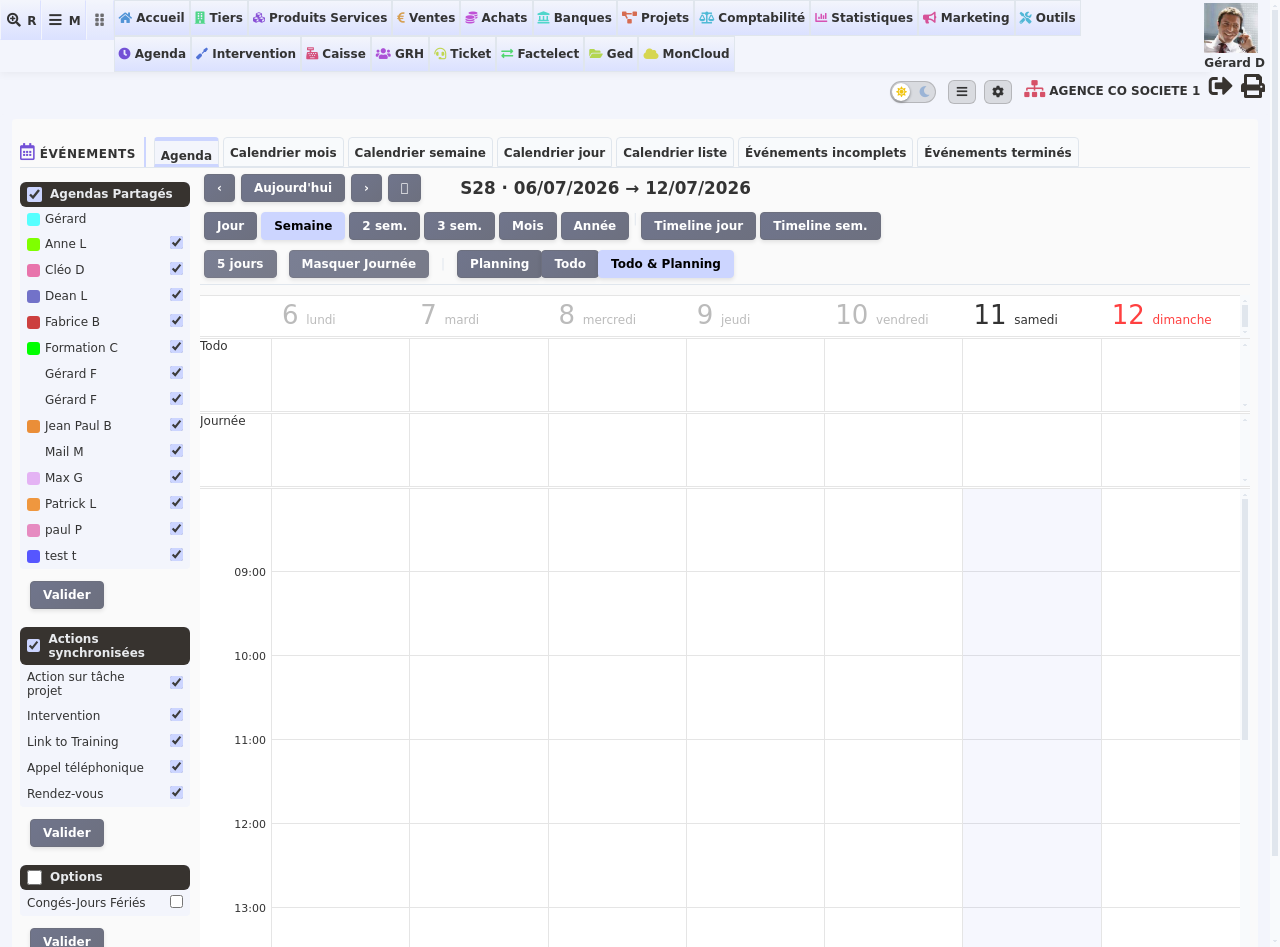Image resolution: width=1280 pixels, height=947 pixels.
Task: Open the MonCloud module
Action: (687, 54)
